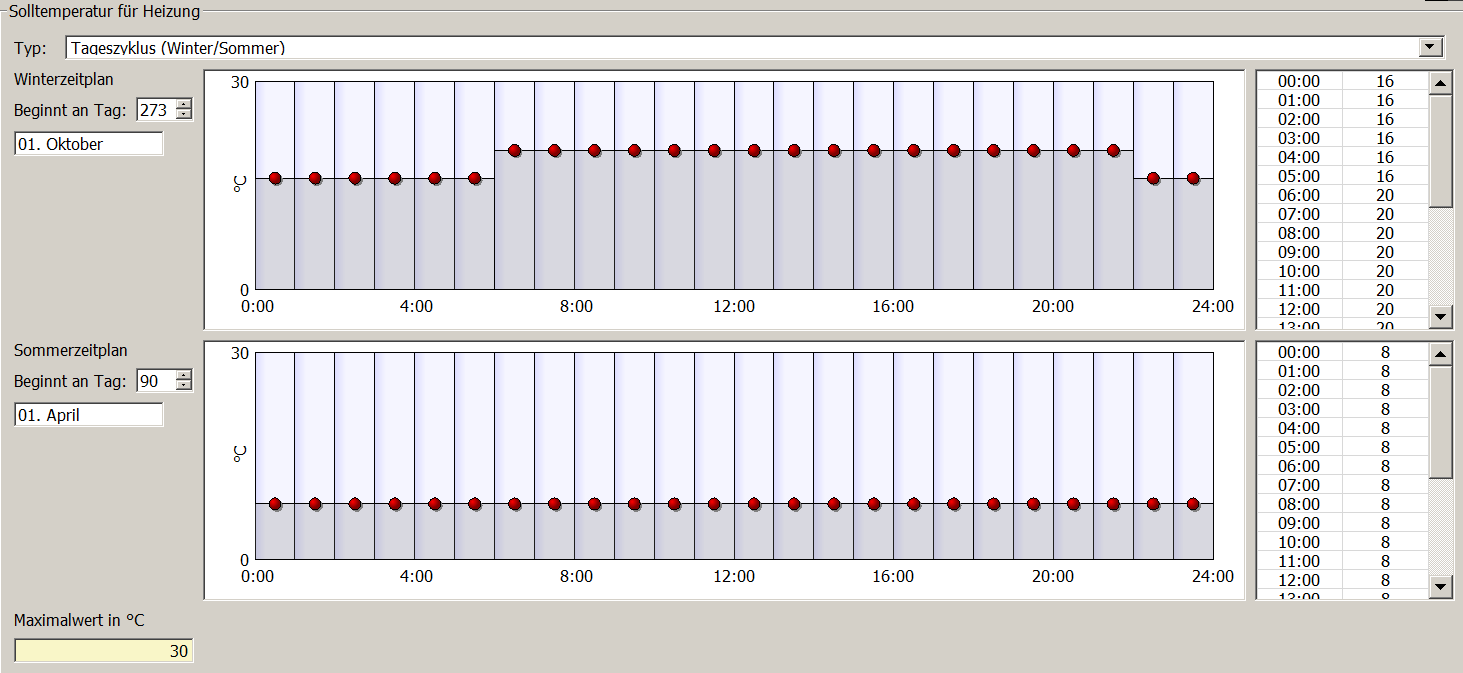Select the winter chart point for 23:00–24:00
This screenshot has width=1463, height=673.
[1193, 178]
